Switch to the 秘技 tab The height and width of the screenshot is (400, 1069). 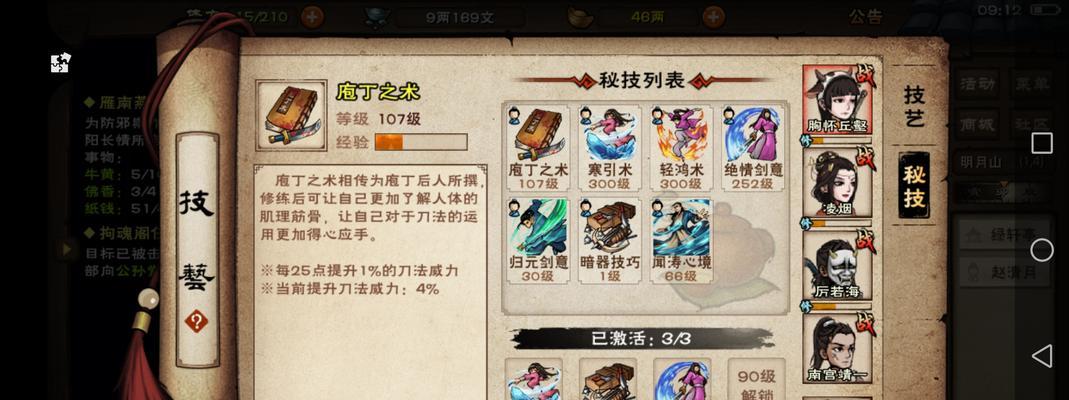coord(914,185)
